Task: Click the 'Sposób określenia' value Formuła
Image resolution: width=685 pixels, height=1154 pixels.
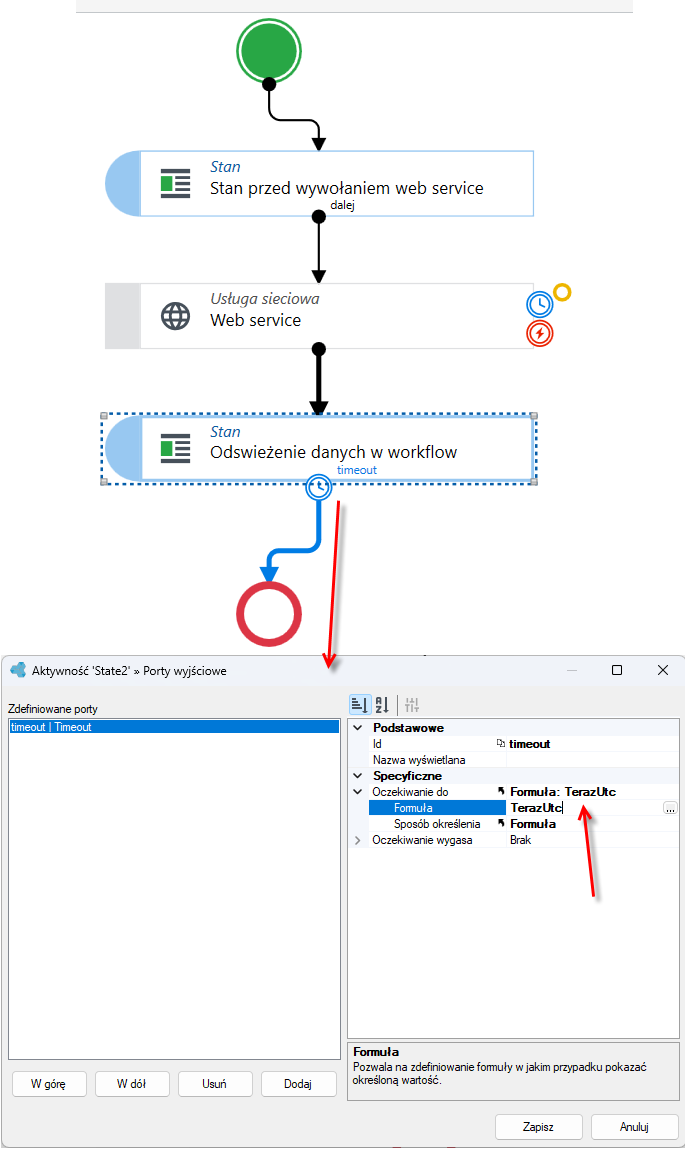Action: [x=533, y=824]
